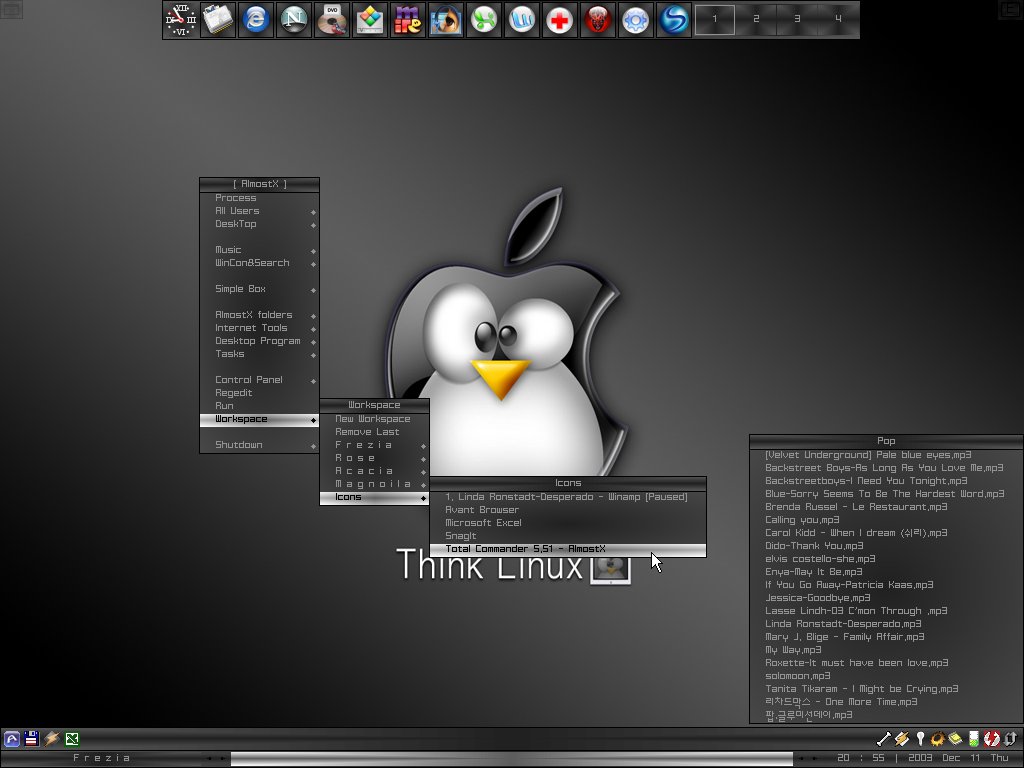Open the Acacia entry in the Workspace submenu
Image resolution: width=1024 pixels, height=768 pixels.
374,472
